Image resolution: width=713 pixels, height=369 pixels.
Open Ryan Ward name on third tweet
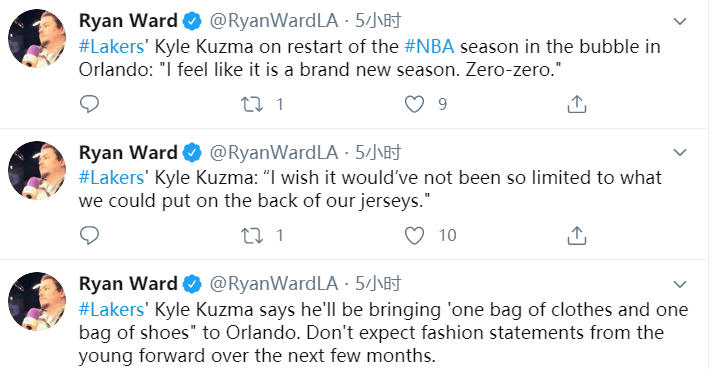[128, 284]
